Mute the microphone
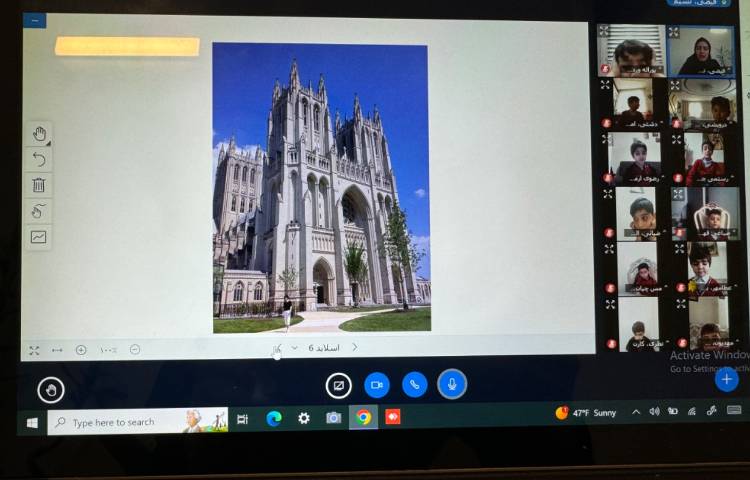The width and height of the screenshot is (750, 480). point(452,385)
